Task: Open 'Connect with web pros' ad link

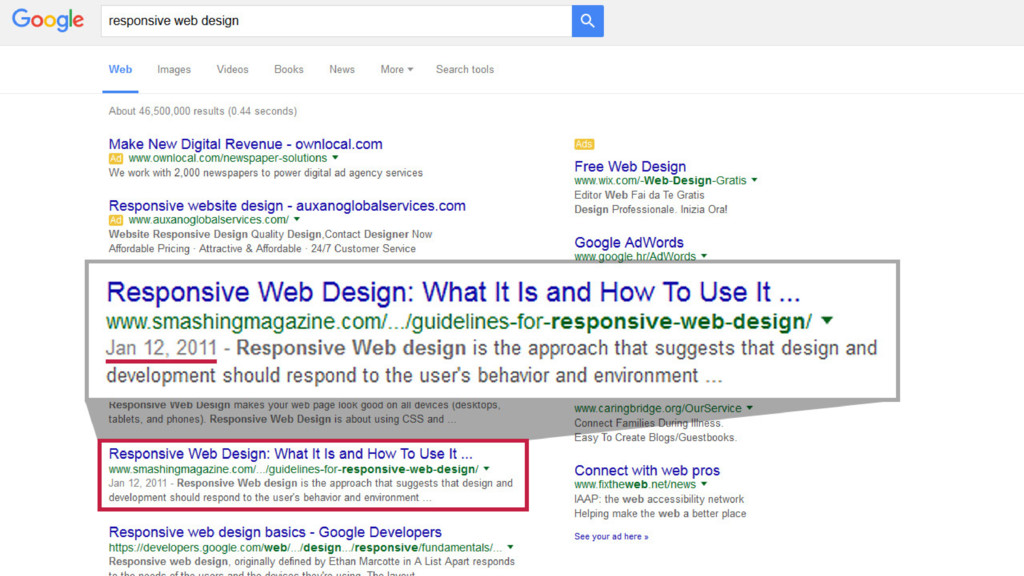Action: pos(647,470)
